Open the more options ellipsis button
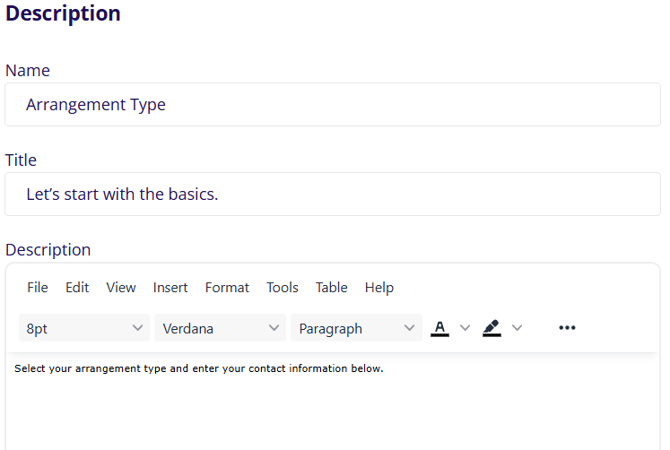Image resolution: width=670 pixels, height=450 pixels. point(567,328)
